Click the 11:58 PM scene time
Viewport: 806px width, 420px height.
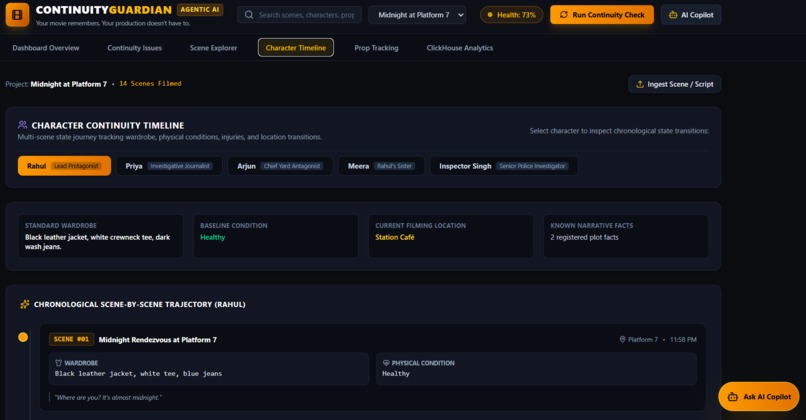tap(683, 339)
